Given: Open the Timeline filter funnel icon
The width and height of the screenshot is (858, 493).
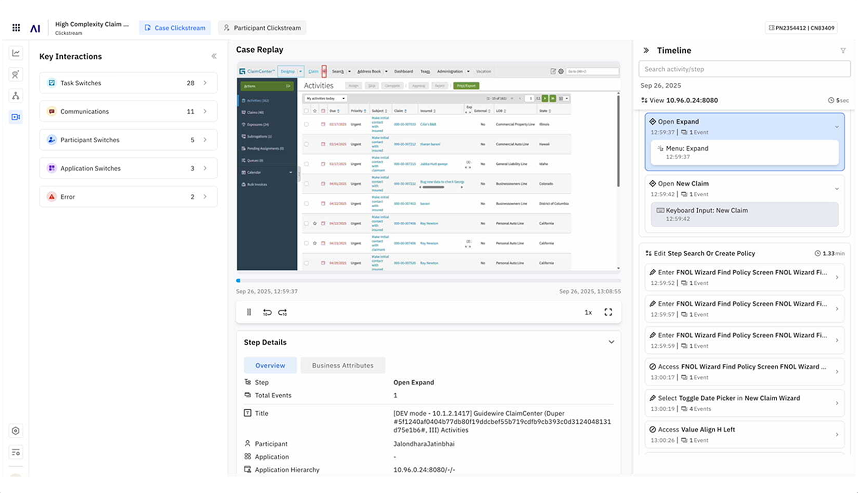Looking at the screenshot, I should (843, 50).
